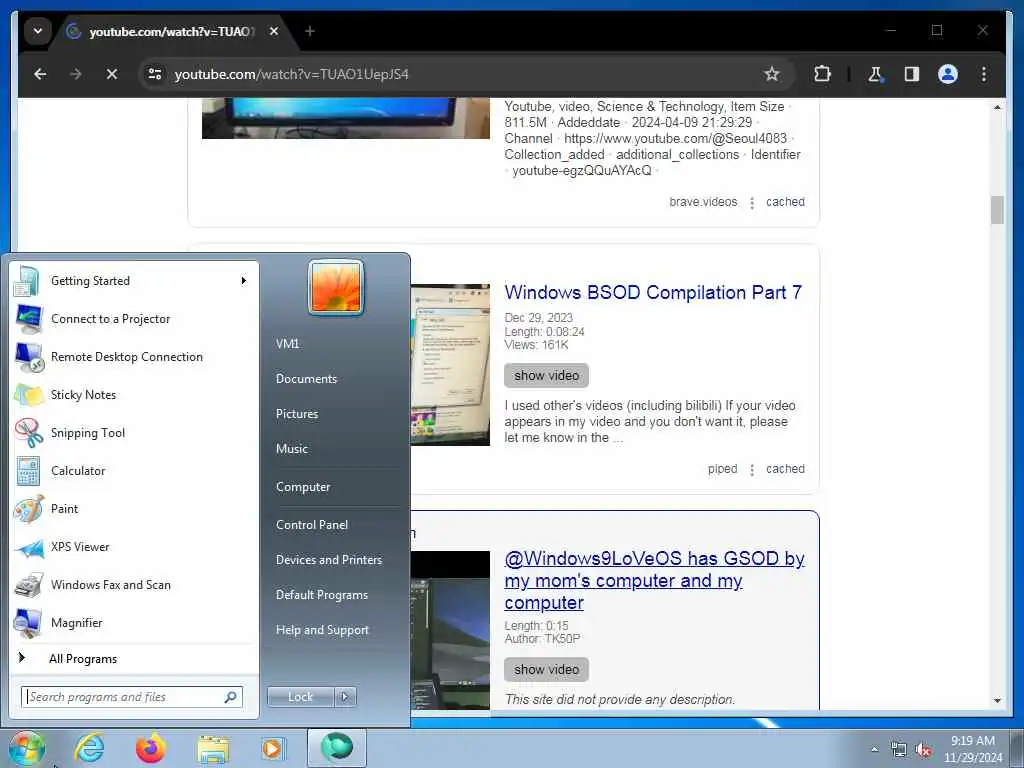Screen dimensions: 1024x768
Task: Show video for BSOD Compilation Part 7
Action: coord(547,376)
